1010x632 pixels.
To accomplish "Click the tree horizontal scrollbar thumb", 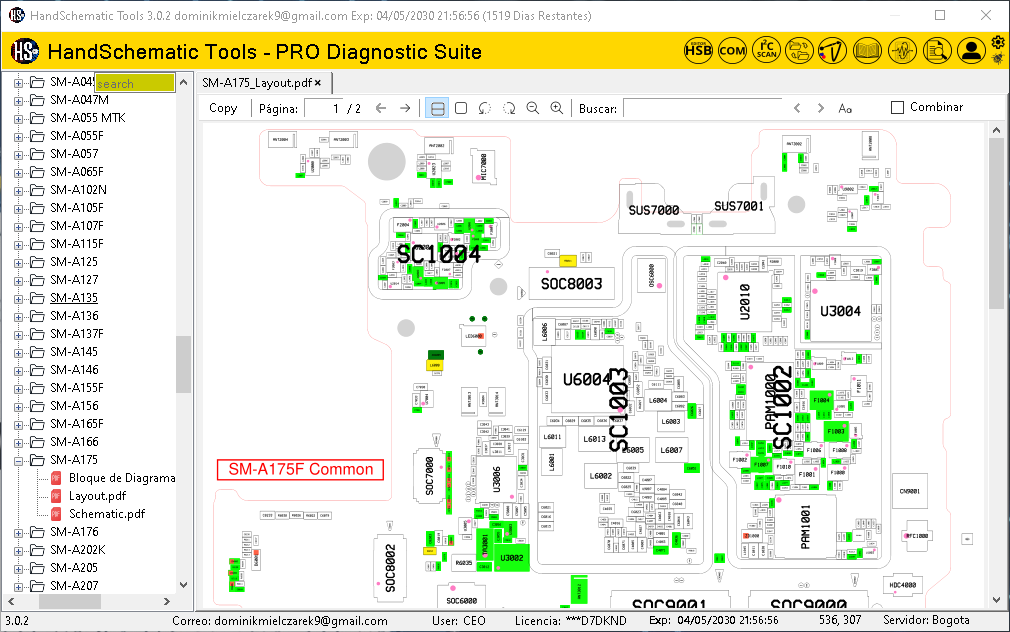I will [70, 601].
